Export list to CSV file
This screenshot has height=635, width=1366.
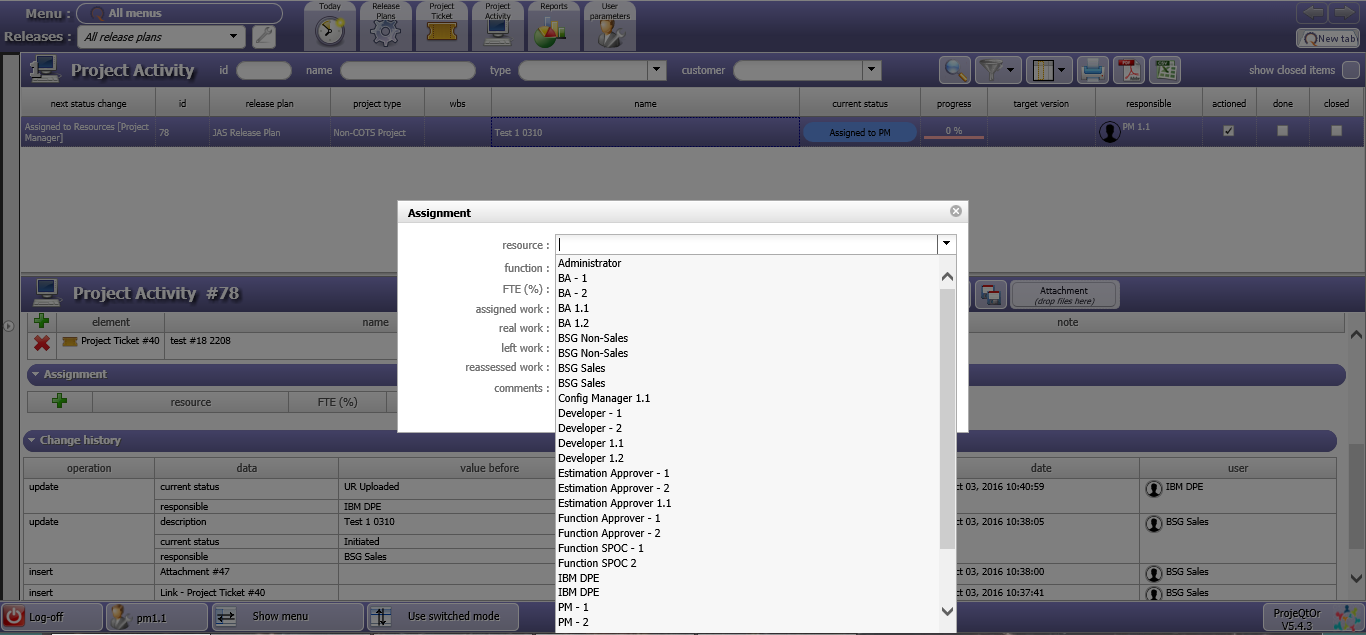[1164, 70]
